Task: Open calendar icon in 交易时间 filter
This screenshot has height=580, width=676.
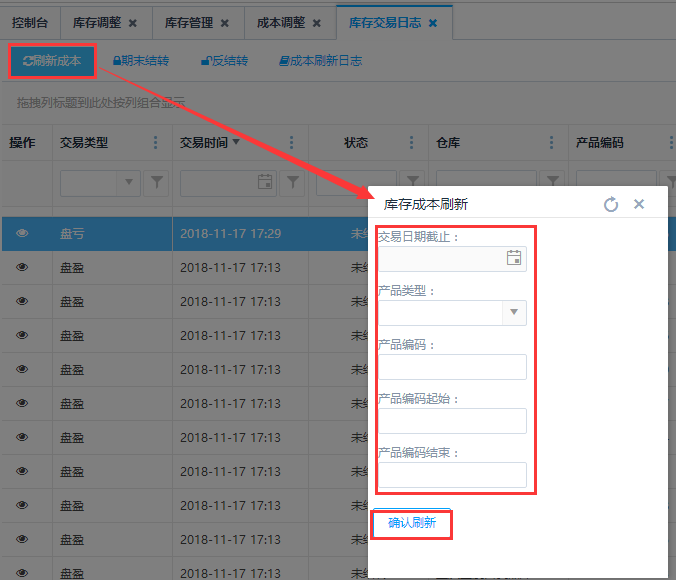Action: pos(265,182)
